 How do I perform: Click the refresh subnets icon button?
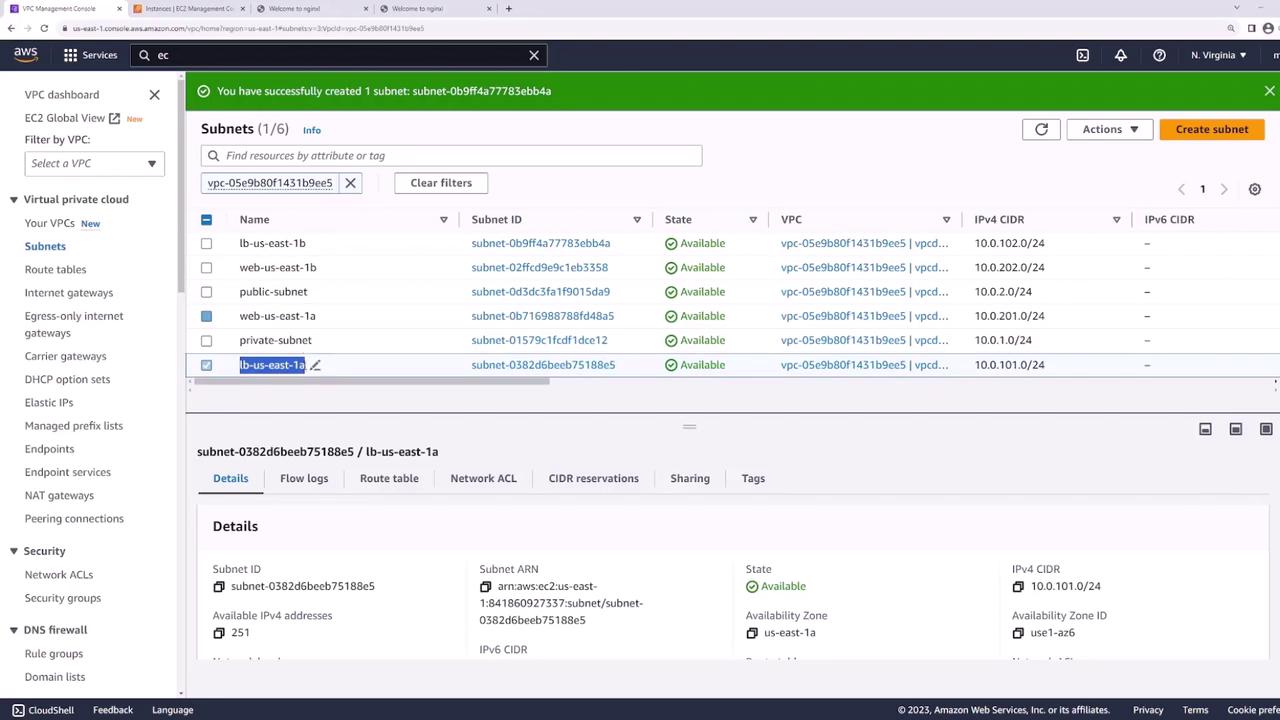(x=1041, y=129)
